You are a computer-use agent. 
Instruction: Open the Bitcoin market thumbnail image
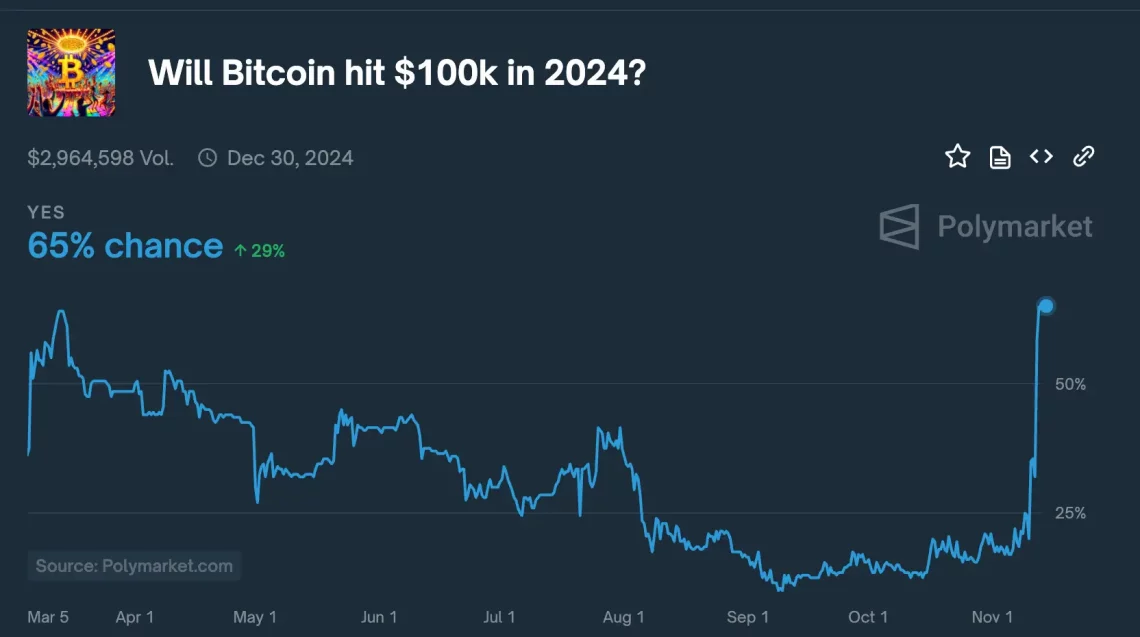tap(71, 72)
